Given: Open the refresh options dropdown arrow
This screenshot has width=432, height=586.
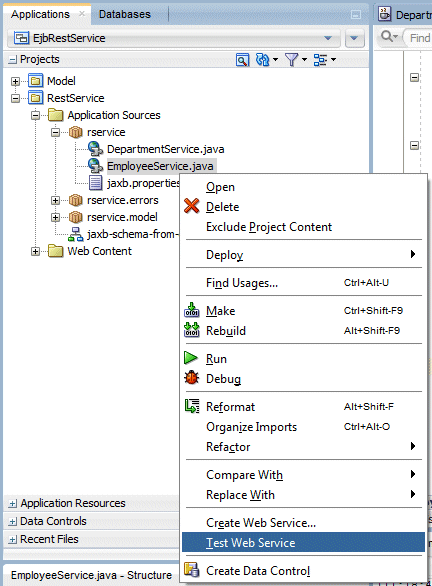Looking at the screenshot, I should (276, 59).
